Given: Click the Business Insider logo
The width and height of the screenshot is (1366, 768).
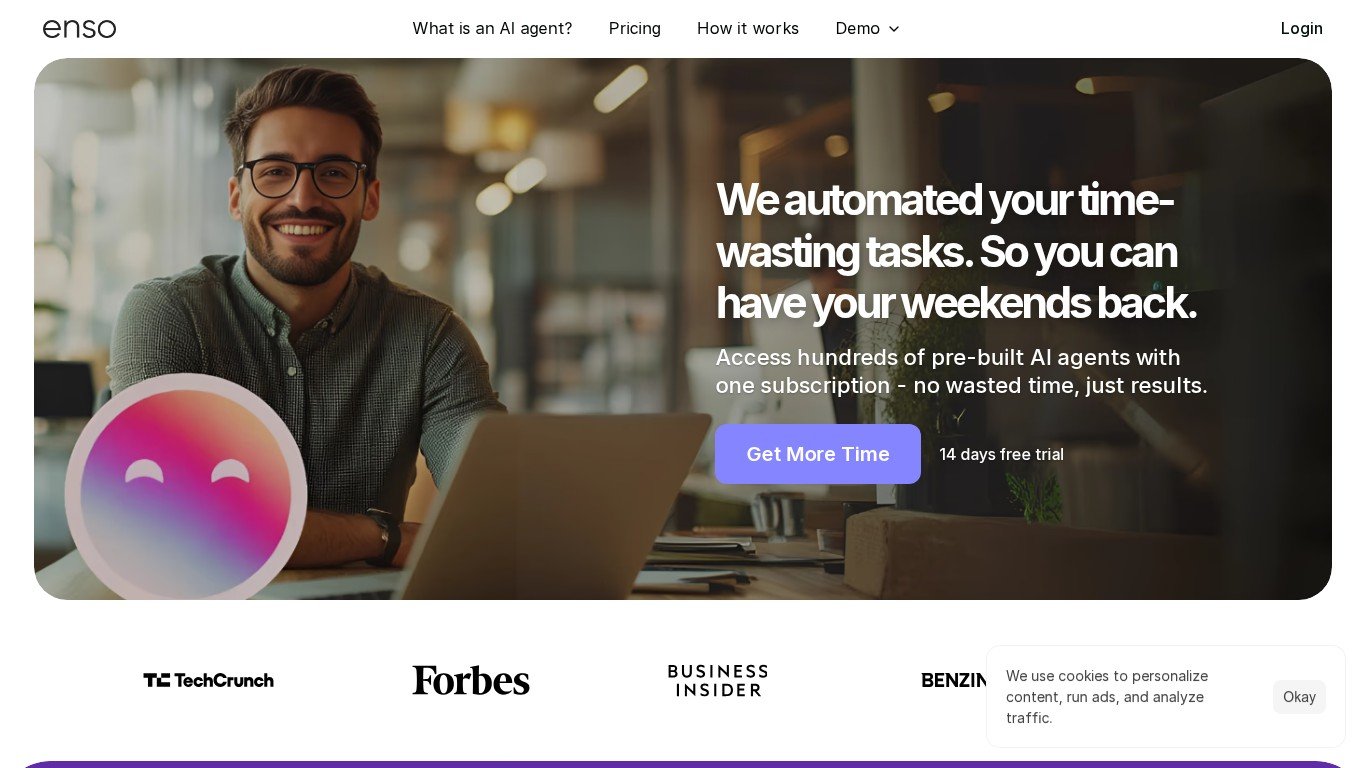Looking at the screenshot, I should [717, 680].
